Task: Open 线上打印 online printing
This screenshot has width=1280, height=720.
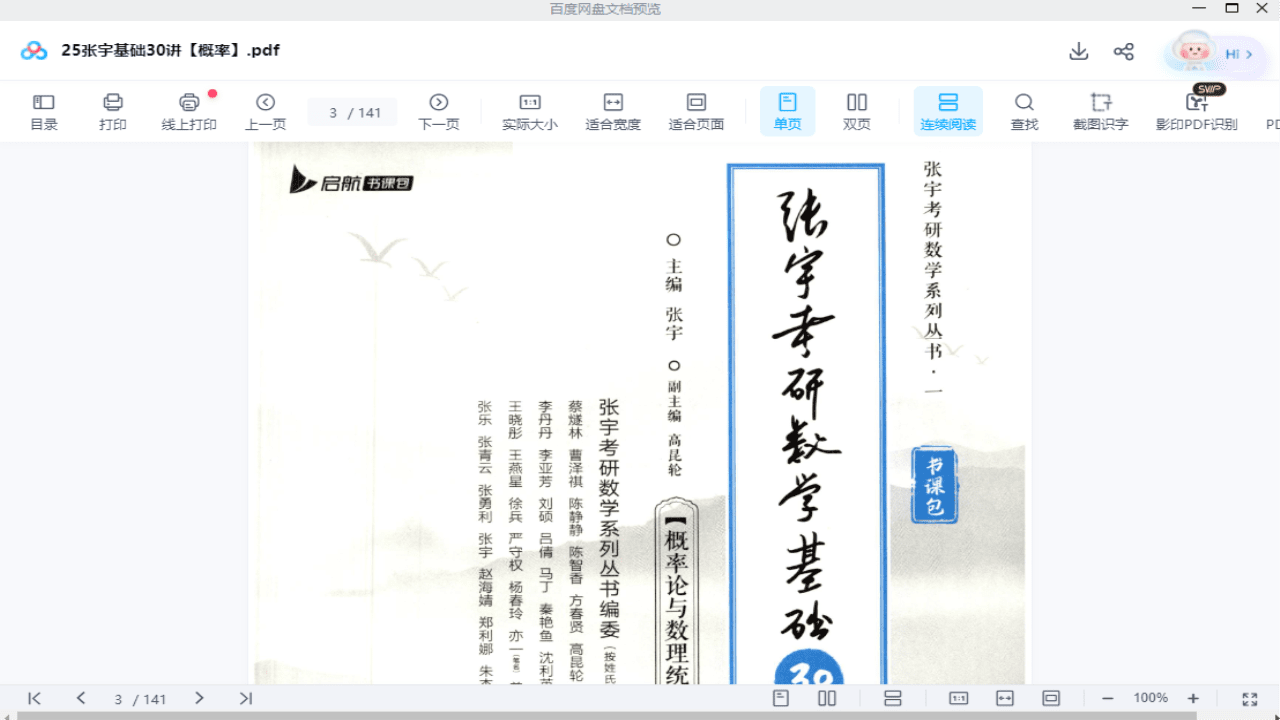Action: 189,111
